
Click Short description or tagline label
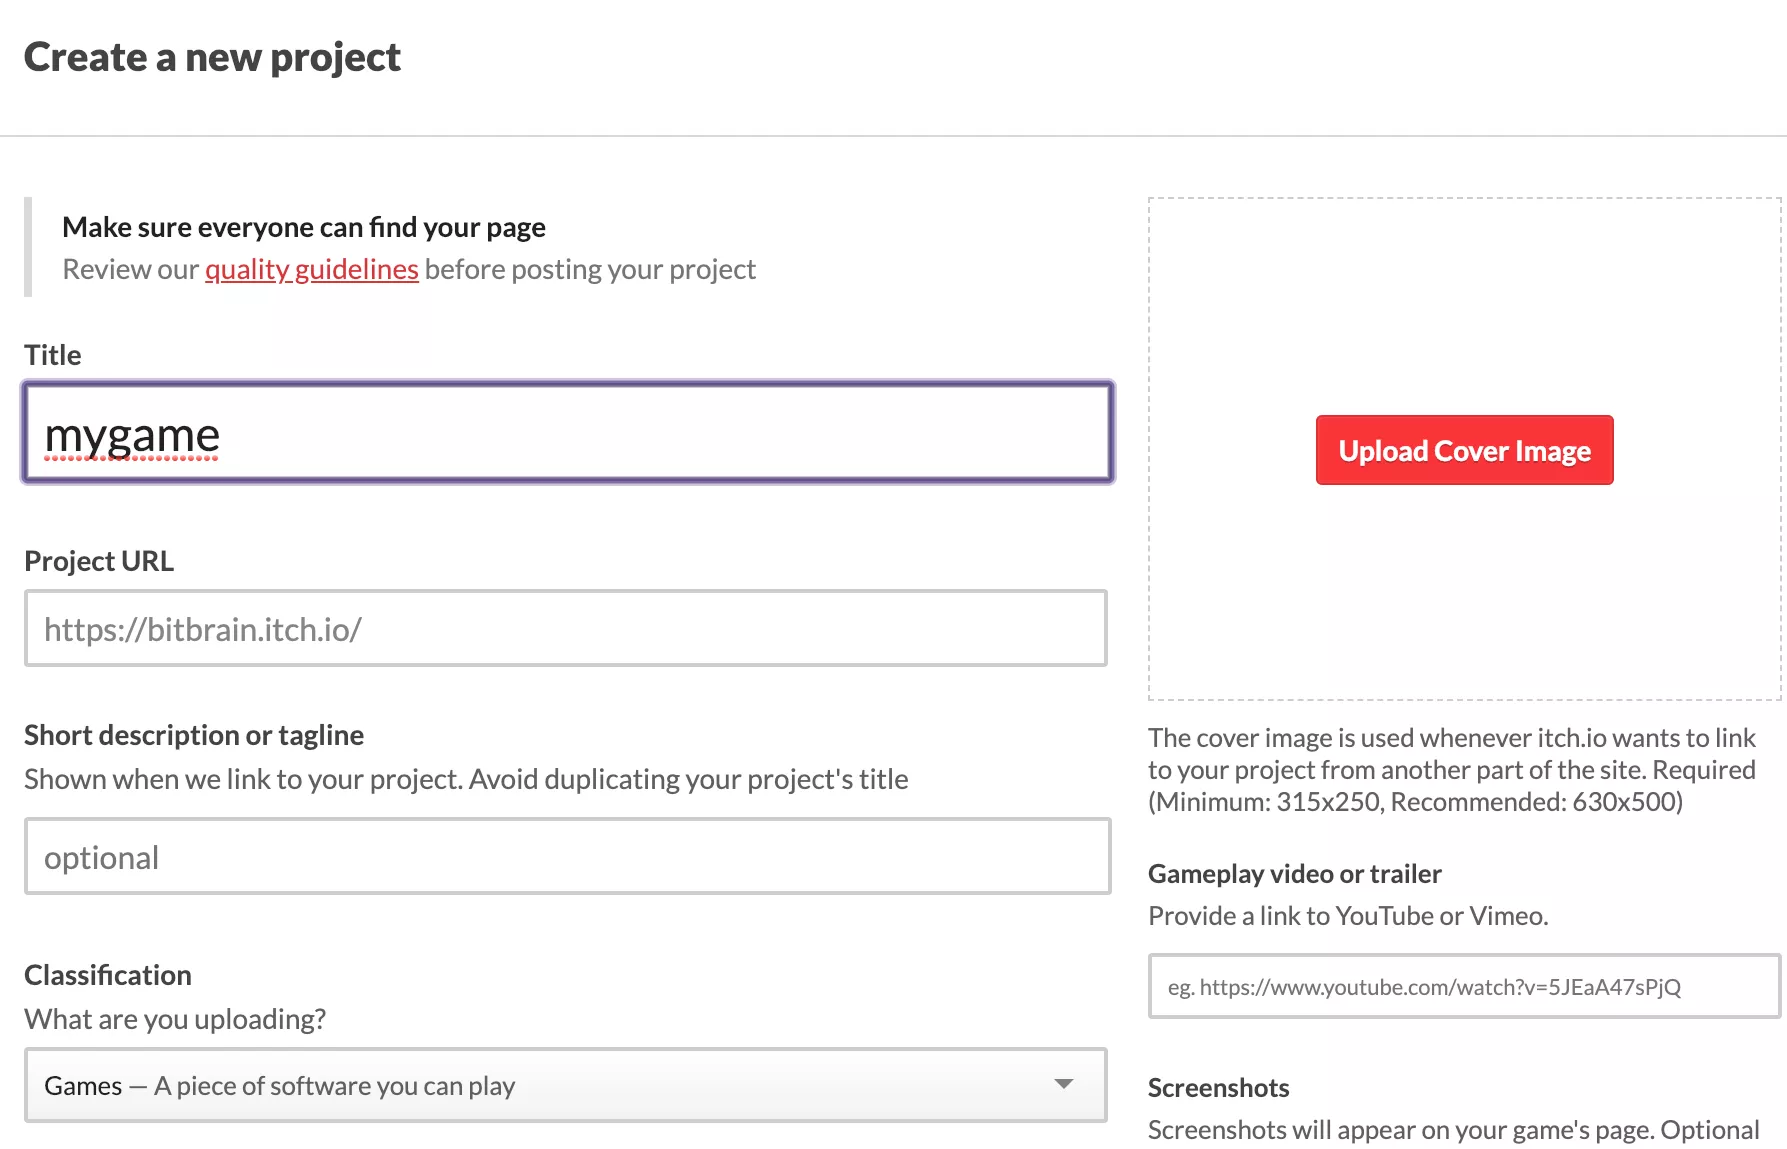[x=194, y=735]
